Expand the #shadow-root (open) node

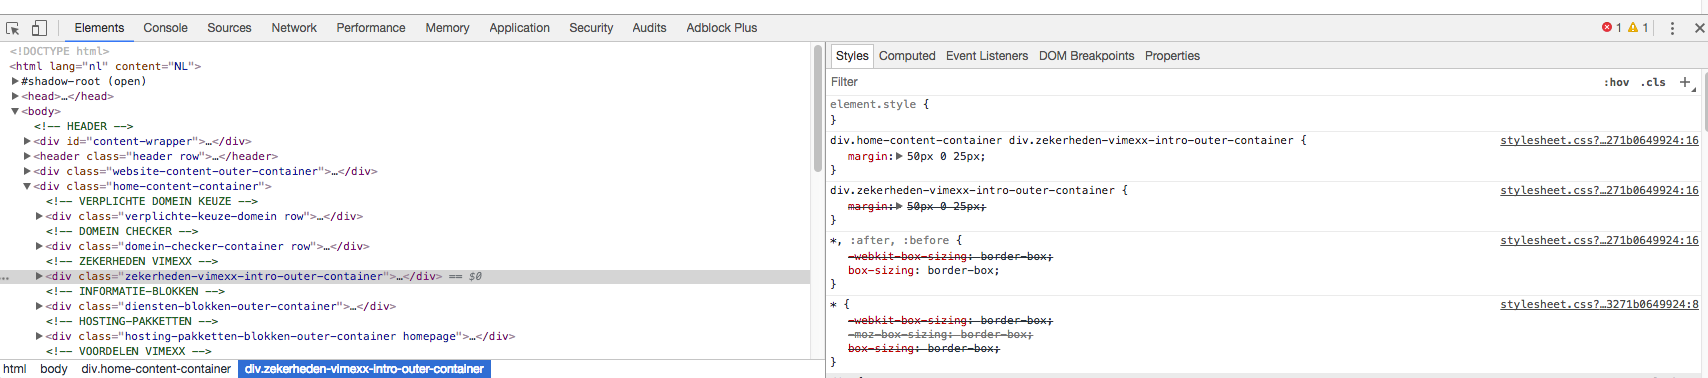(x=15, y=82)
